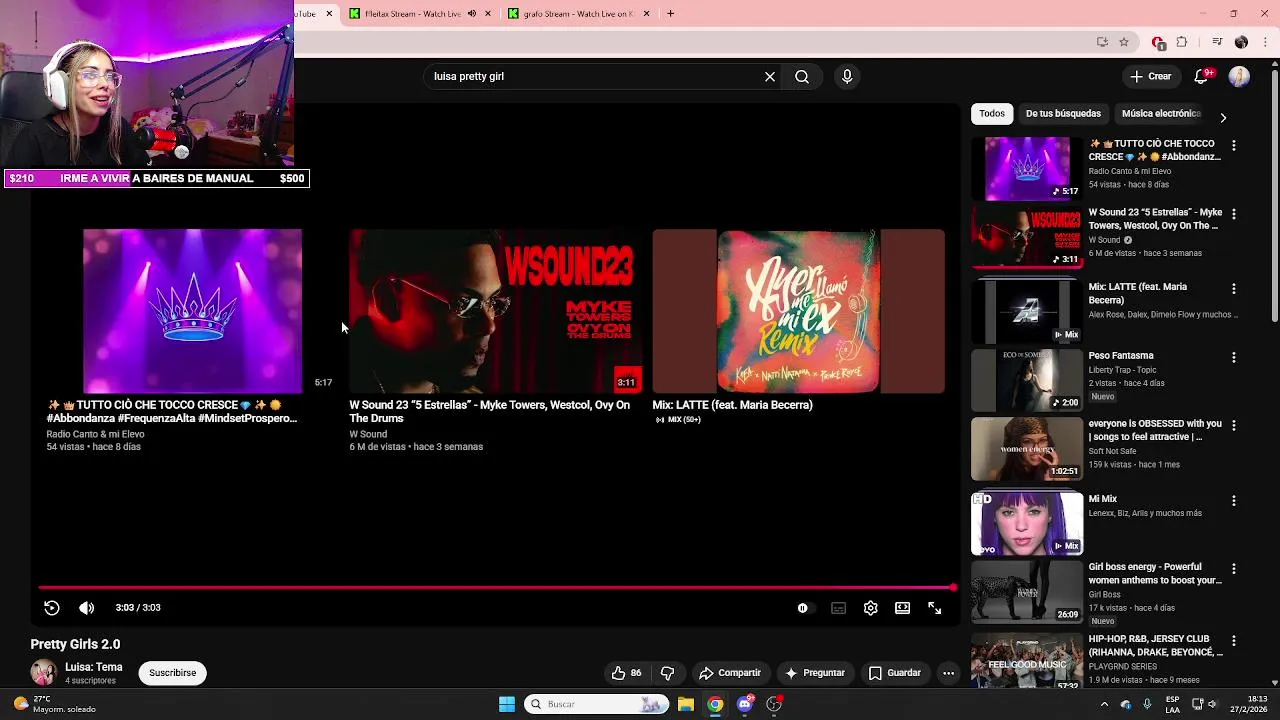1280x720 pixels.
Task: Open YouTube notifications bell
Action: [x=1203, y=76]
